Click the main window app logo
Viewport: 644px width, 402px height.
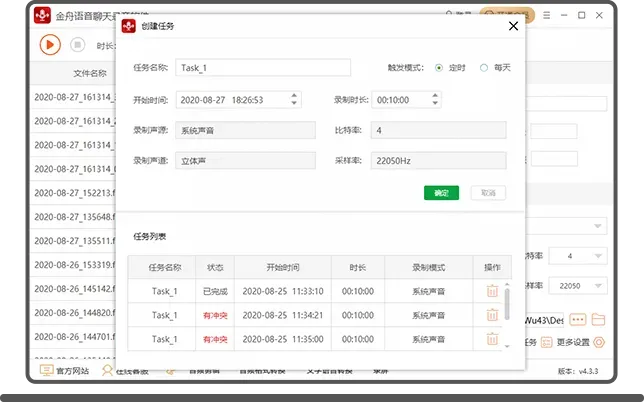pyautogui.click(x=42, y=15)
